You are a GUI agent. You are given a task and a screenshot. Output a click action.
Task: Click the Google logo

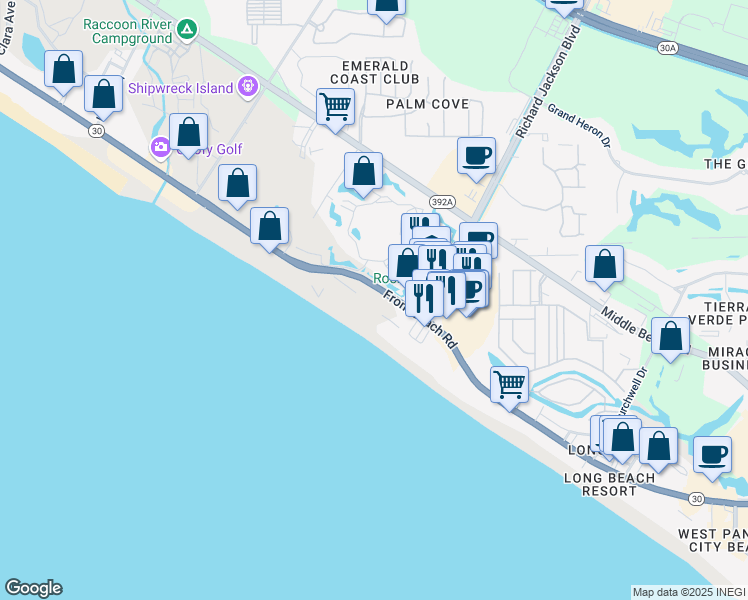click(x=33, y=588)
